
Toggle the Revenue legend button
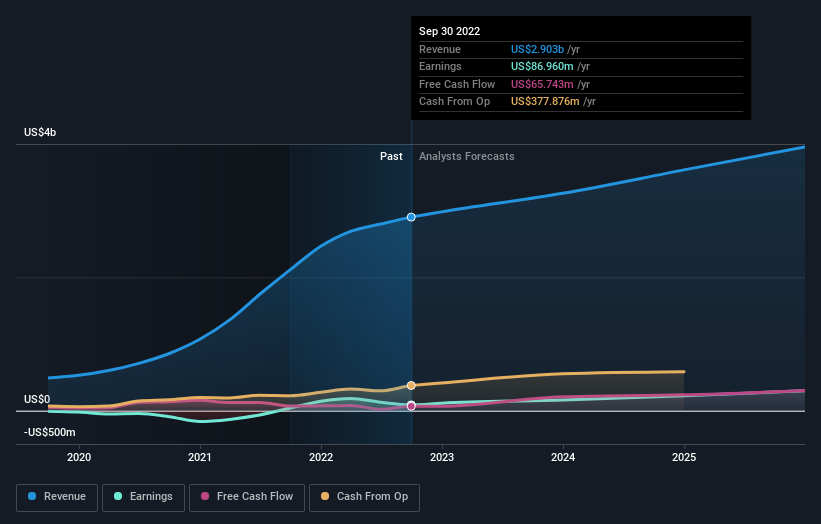pos(57,497)
